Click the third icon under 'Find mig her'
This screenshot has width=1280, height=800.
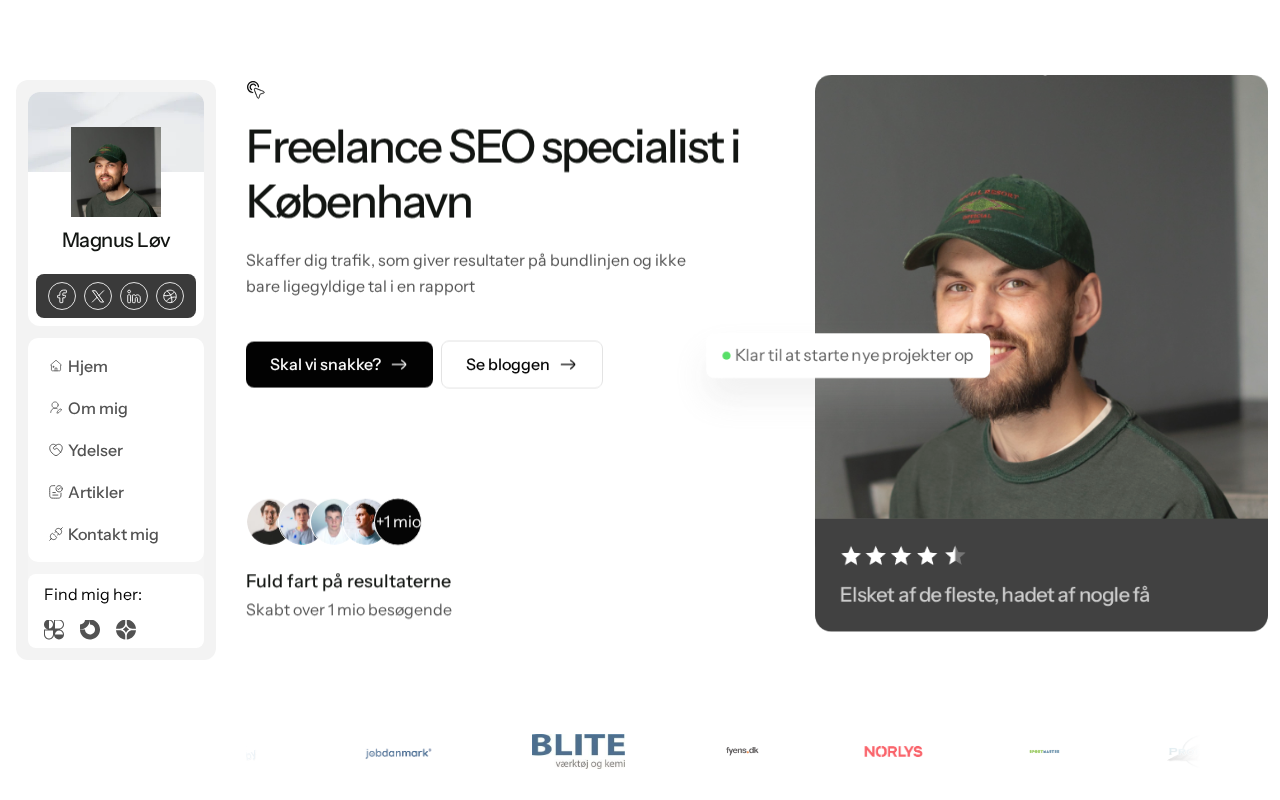126,630
